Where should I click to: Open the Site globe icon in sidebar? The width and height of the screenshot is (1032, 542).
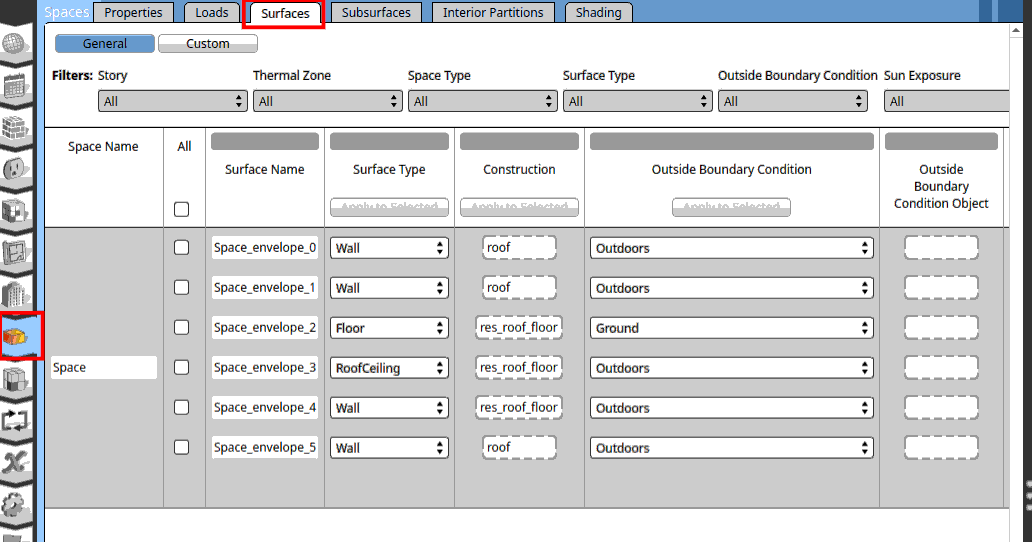point(15,45)
